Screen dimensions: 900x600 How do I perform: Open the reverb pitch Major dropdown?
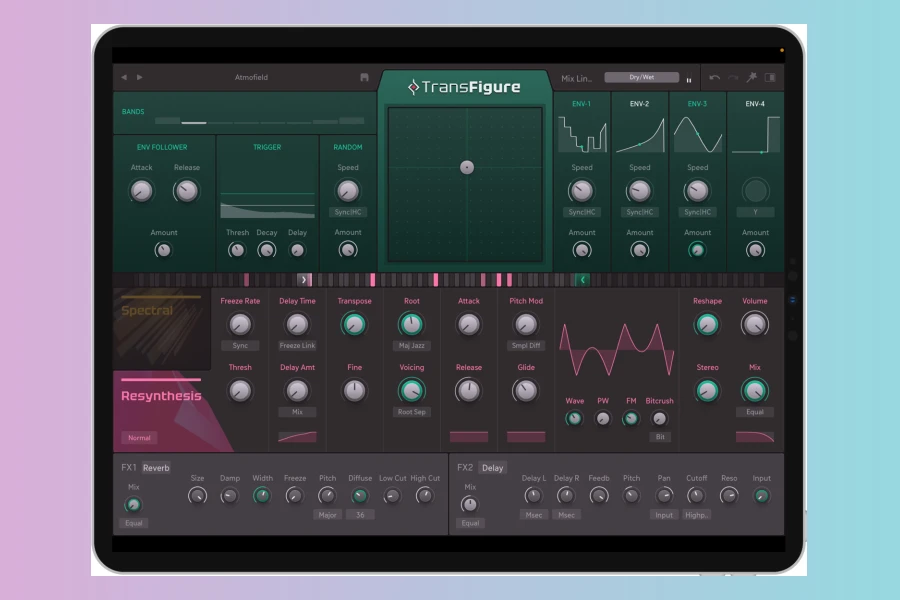pos(327,515)
